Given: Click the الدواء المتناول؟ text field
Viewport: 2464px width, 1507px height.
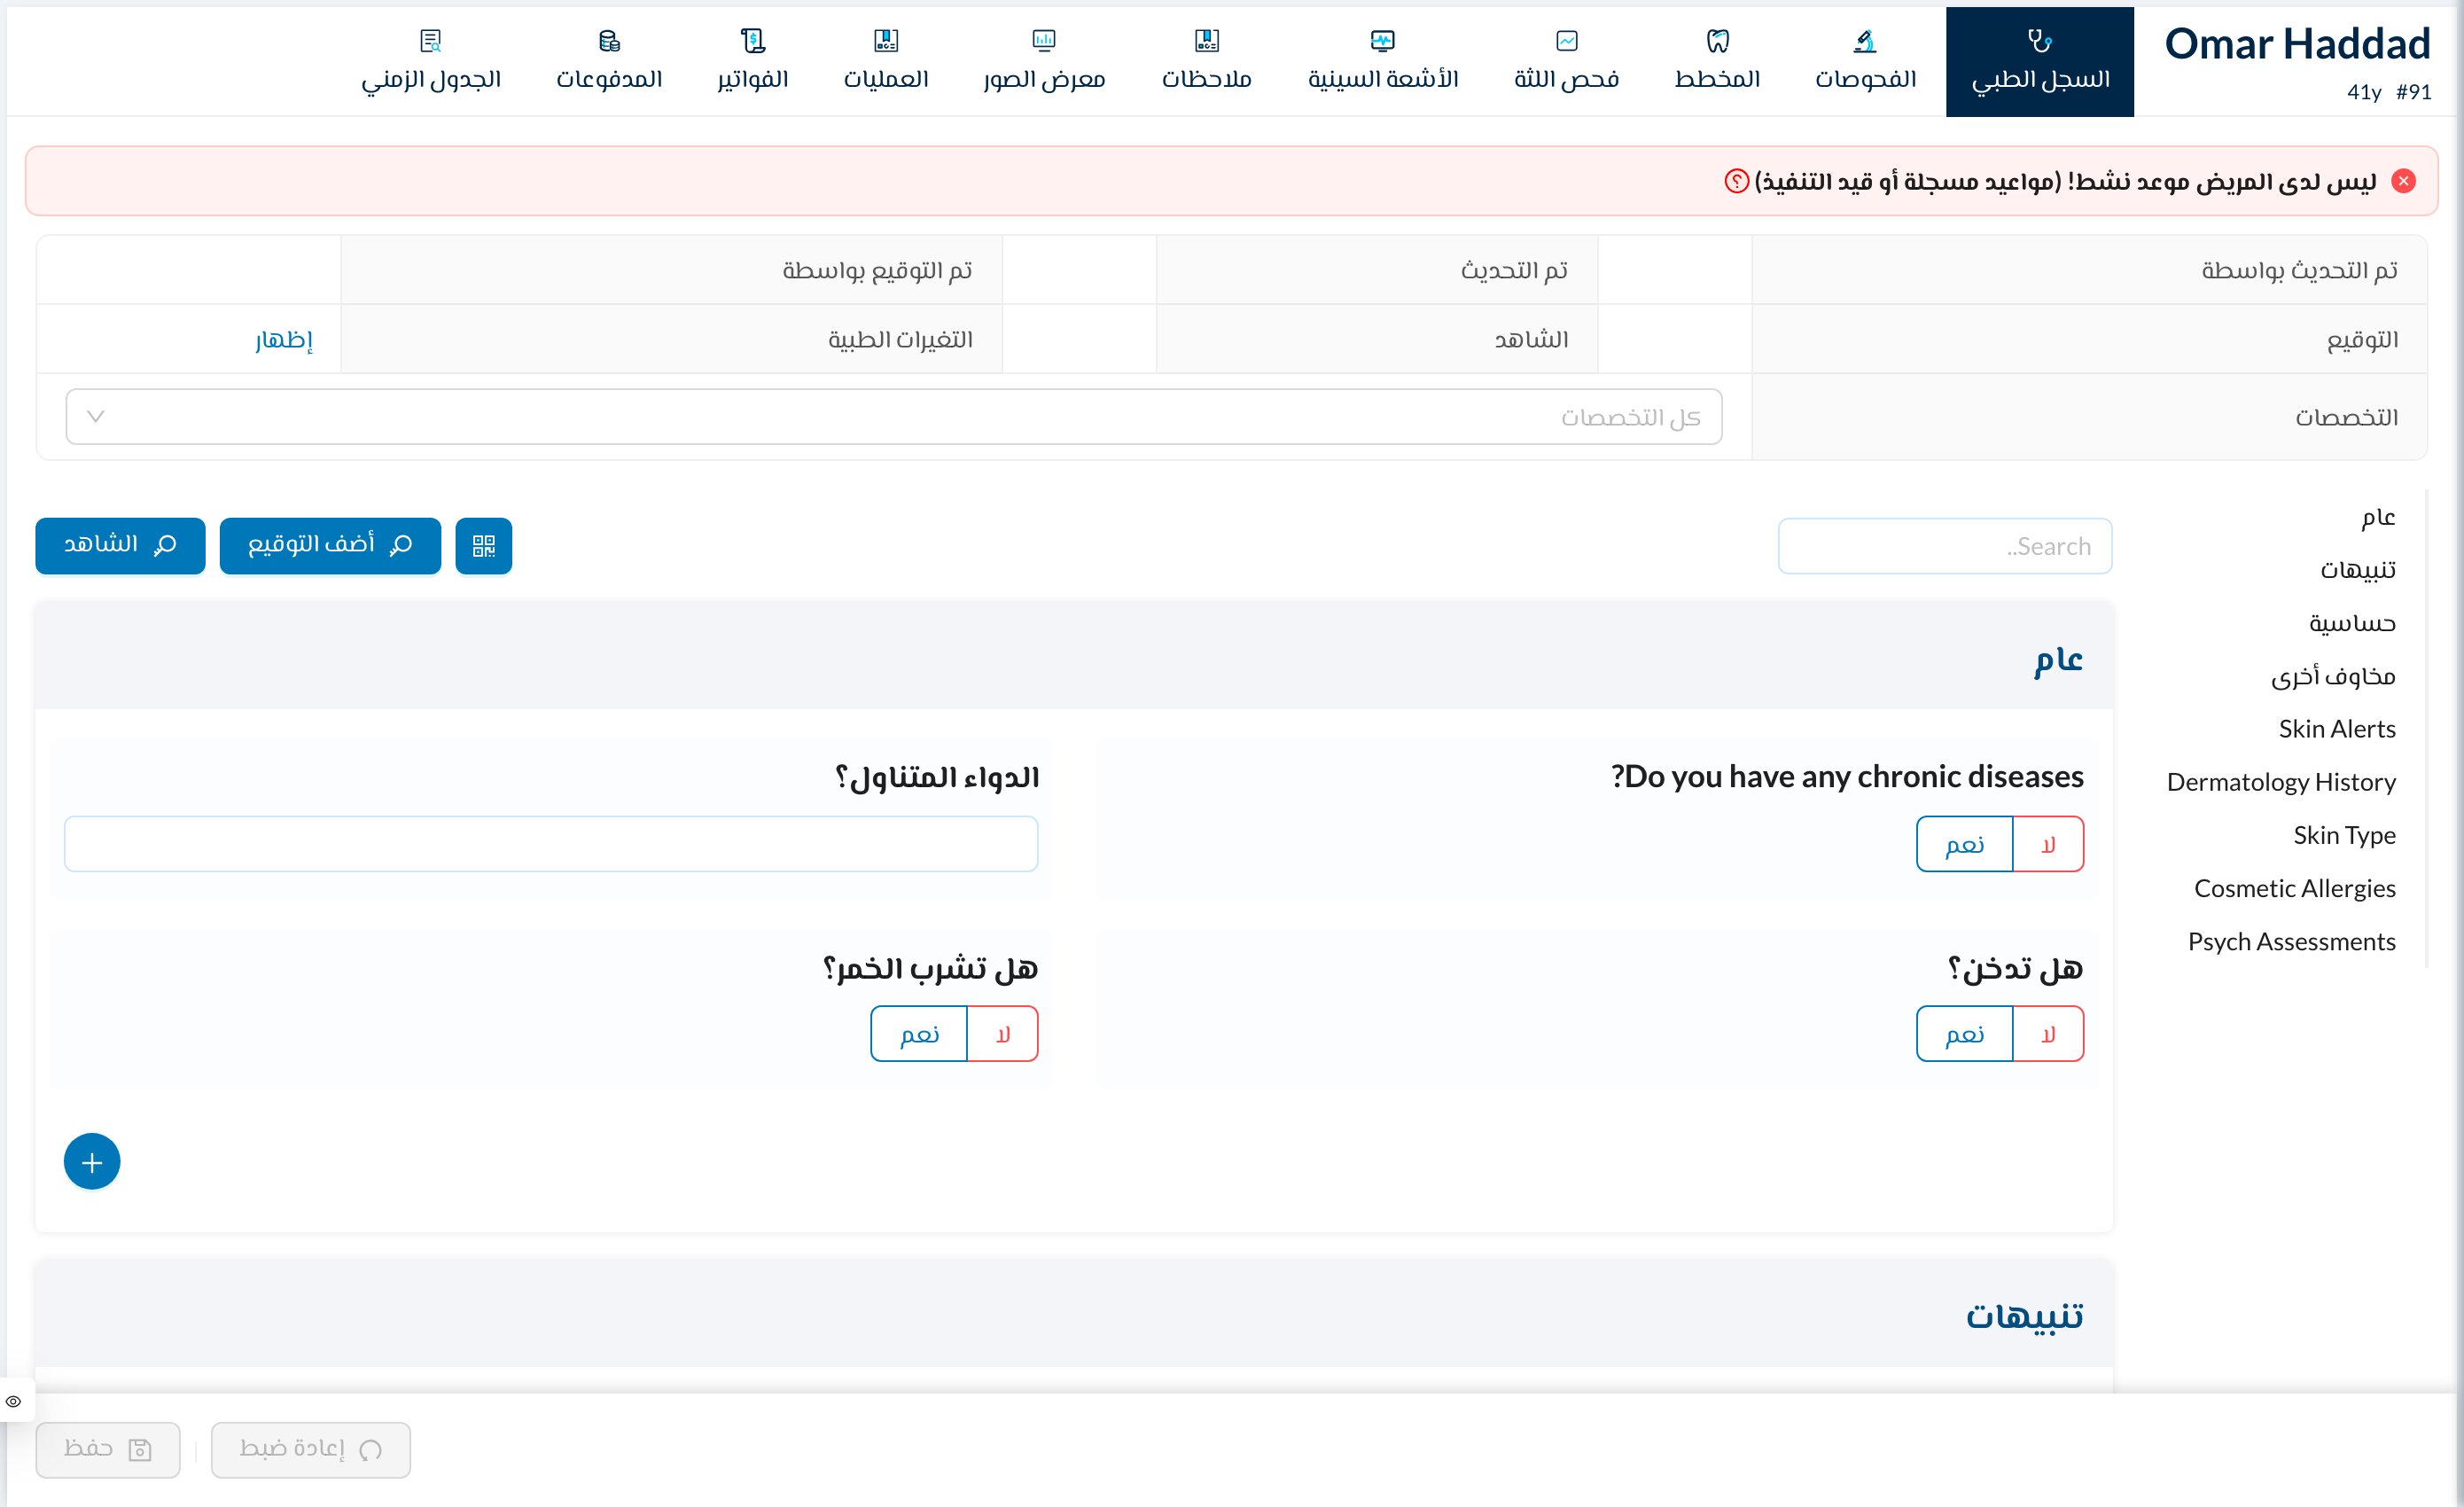Looking at the screenshot, I should (x=551, y=845).
